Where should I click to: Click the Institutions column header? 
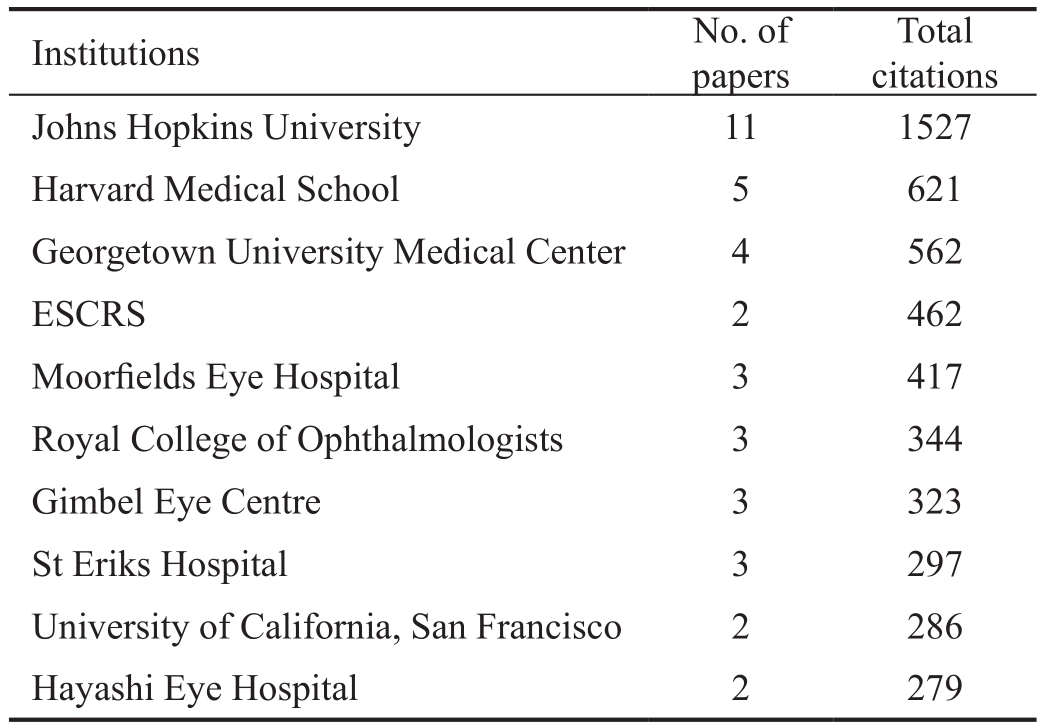116,54
